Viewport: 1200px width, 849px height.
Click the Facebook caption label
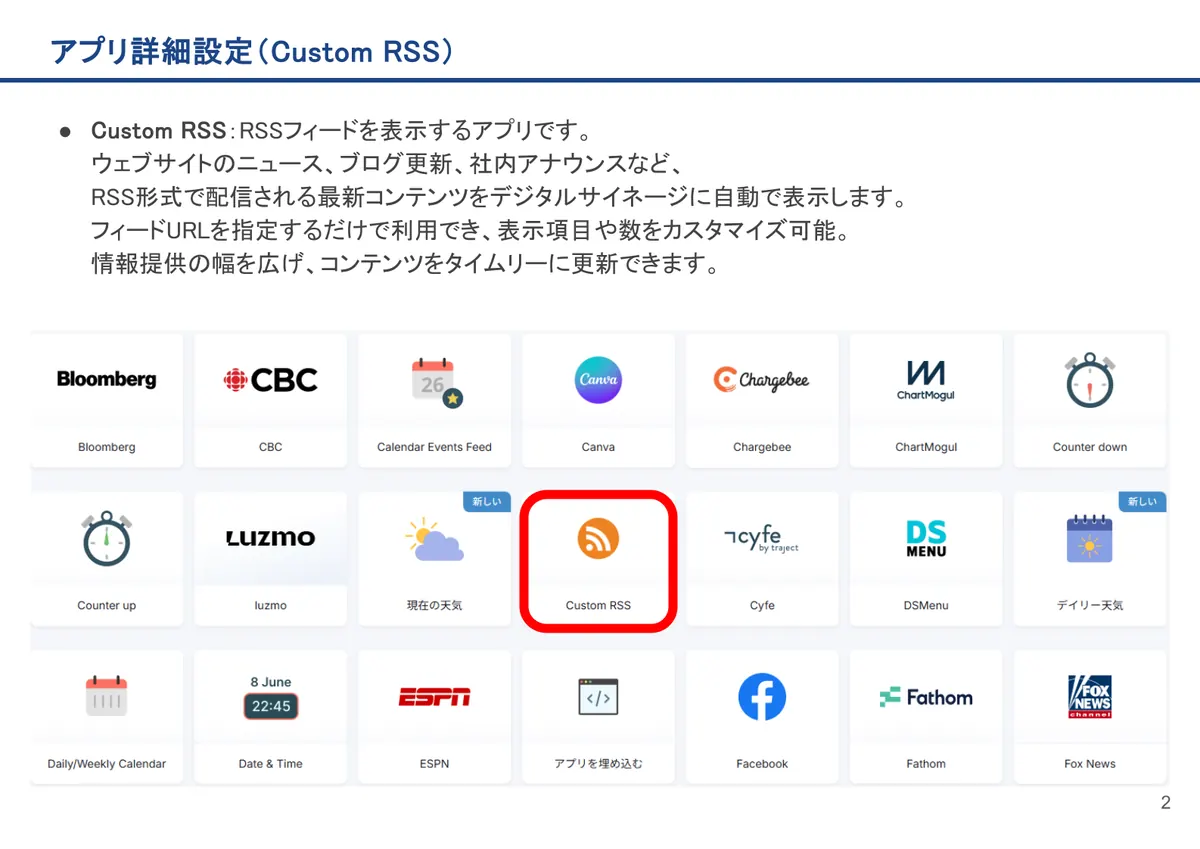pos(762,763)
